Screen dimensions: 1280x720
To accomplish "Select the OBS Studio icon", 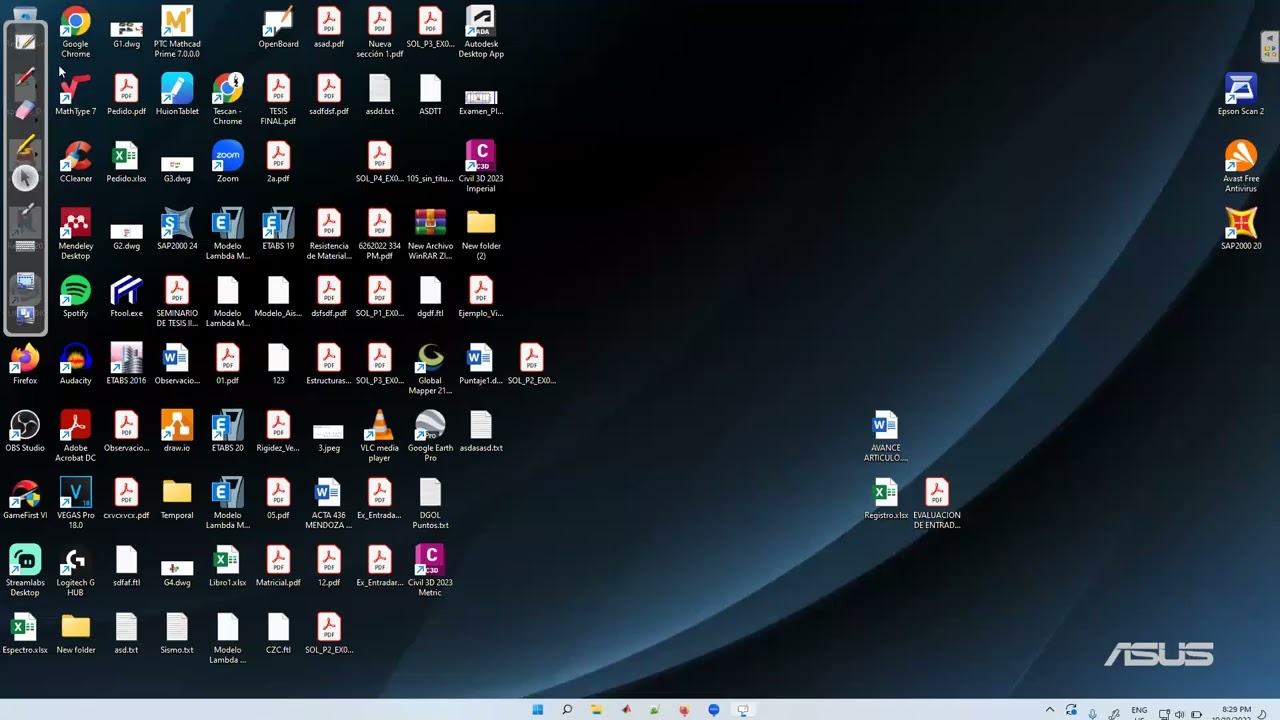I will (x=25, y=430).
